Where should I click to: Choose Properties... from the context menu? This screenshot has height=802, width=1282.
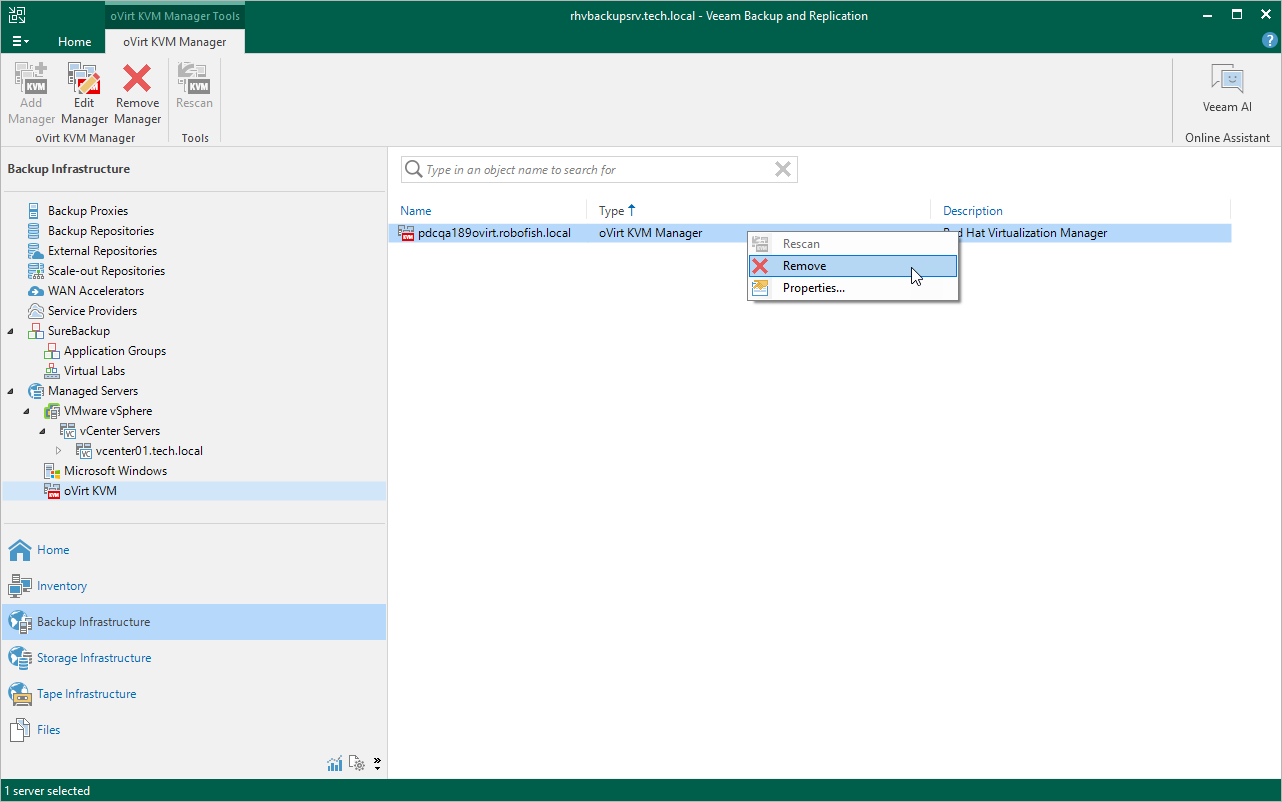coord(853,288)
